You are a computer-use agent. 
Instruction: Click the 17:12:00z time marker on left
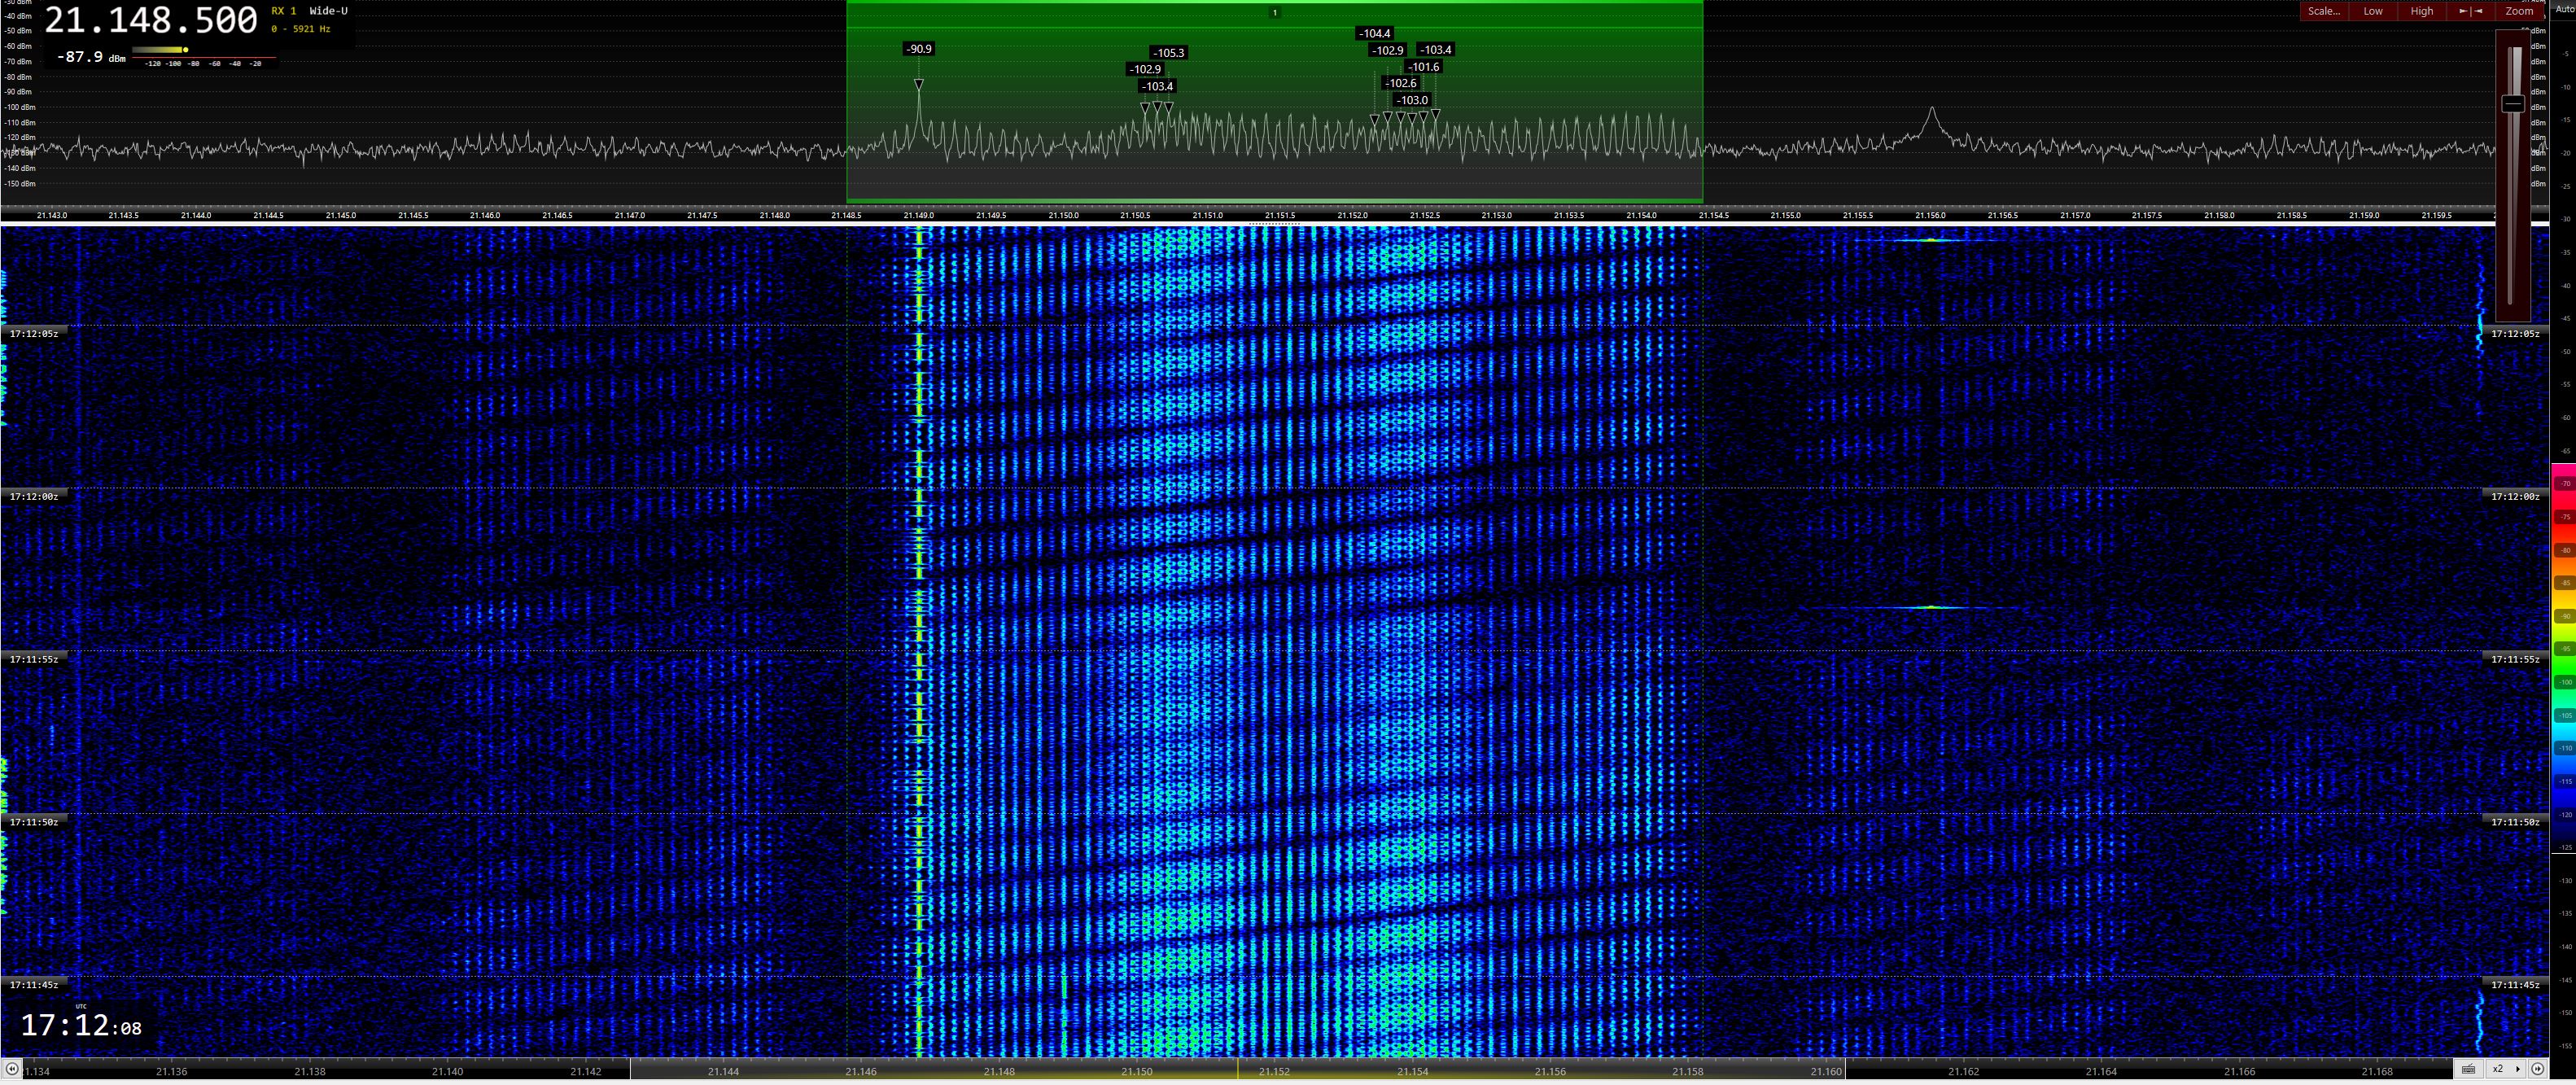click(34, 496)
